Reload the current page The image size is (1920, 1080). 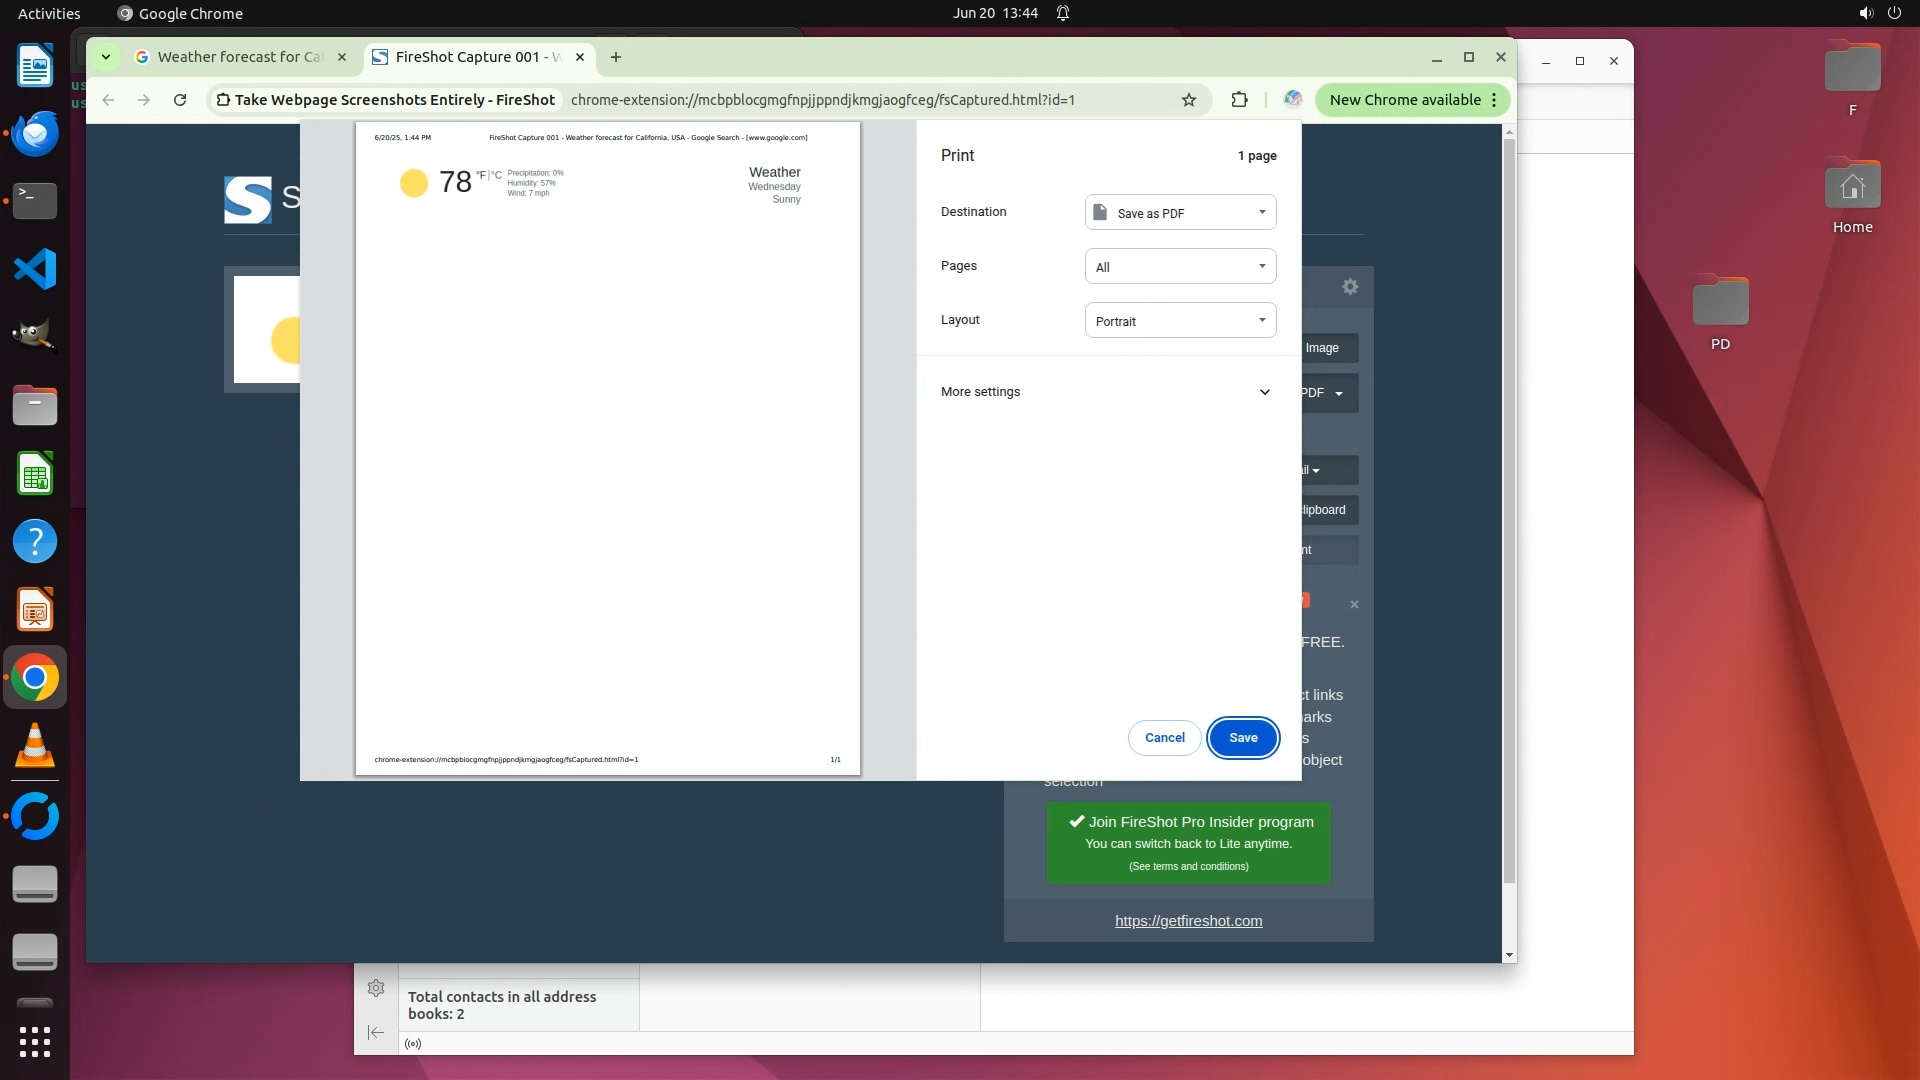pyautogui.click(x=180, y=100)
